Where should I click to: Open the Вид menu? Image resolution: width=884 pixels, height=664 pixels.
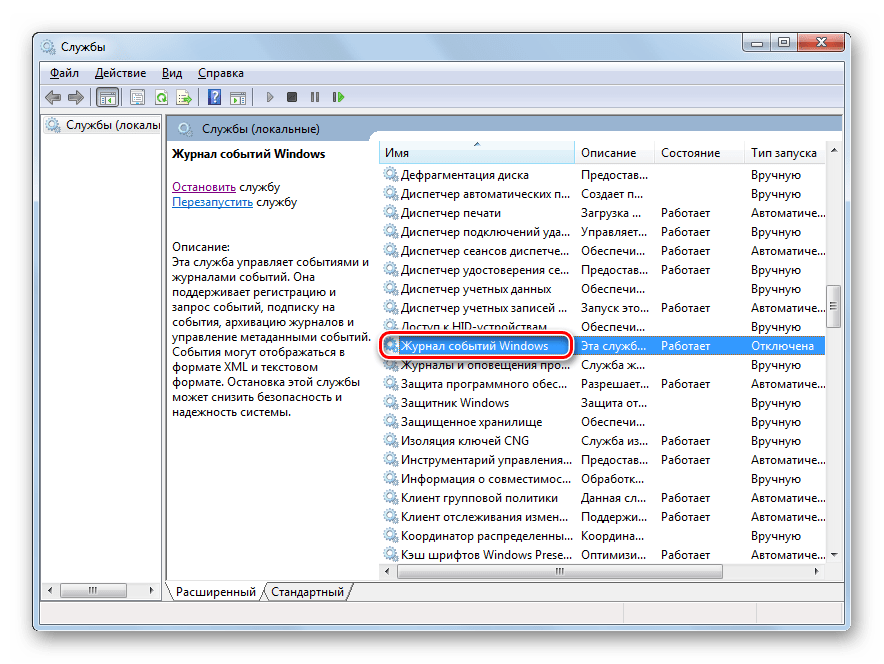[171, 72]
